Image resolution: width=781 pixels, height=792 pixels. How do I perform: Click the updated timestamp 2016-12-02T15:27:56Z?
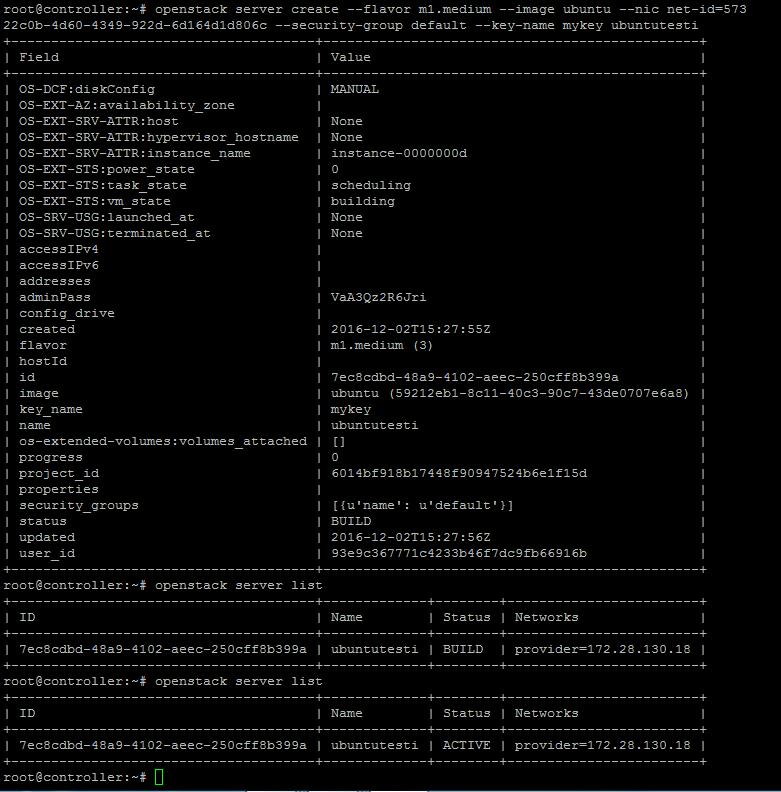pyautogui.click(x=410, y=537)
